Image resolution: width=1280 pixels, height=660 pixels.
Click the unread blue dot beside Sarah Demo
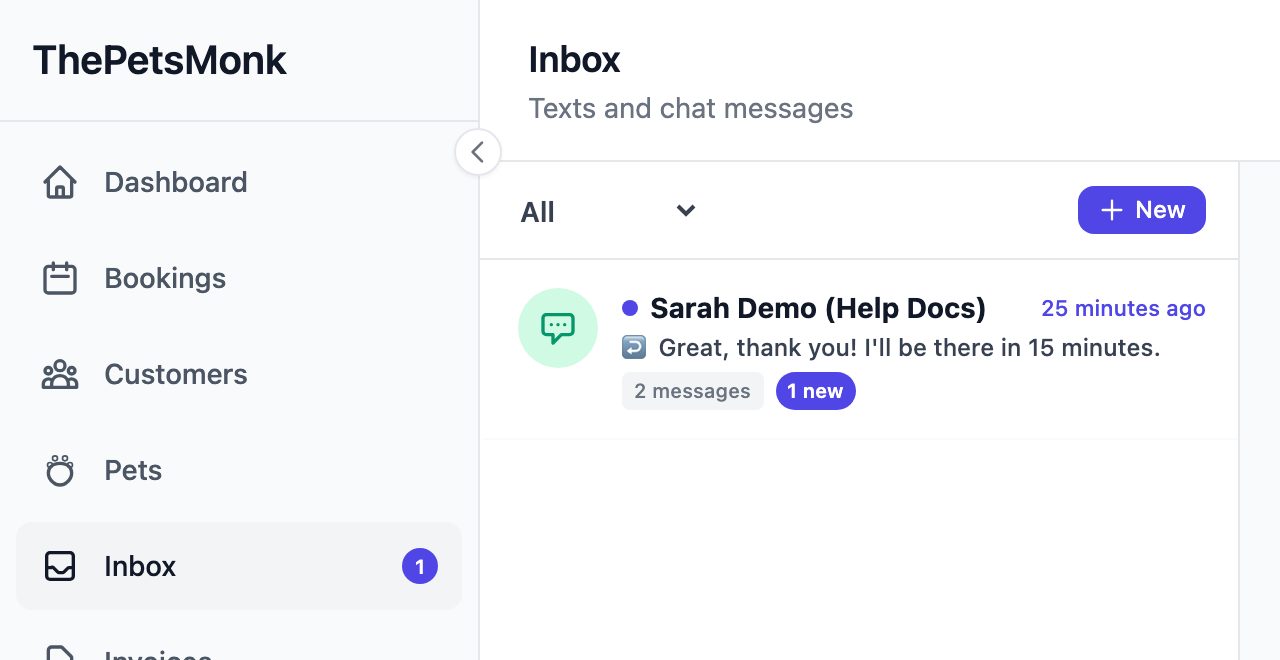(630, 308)
